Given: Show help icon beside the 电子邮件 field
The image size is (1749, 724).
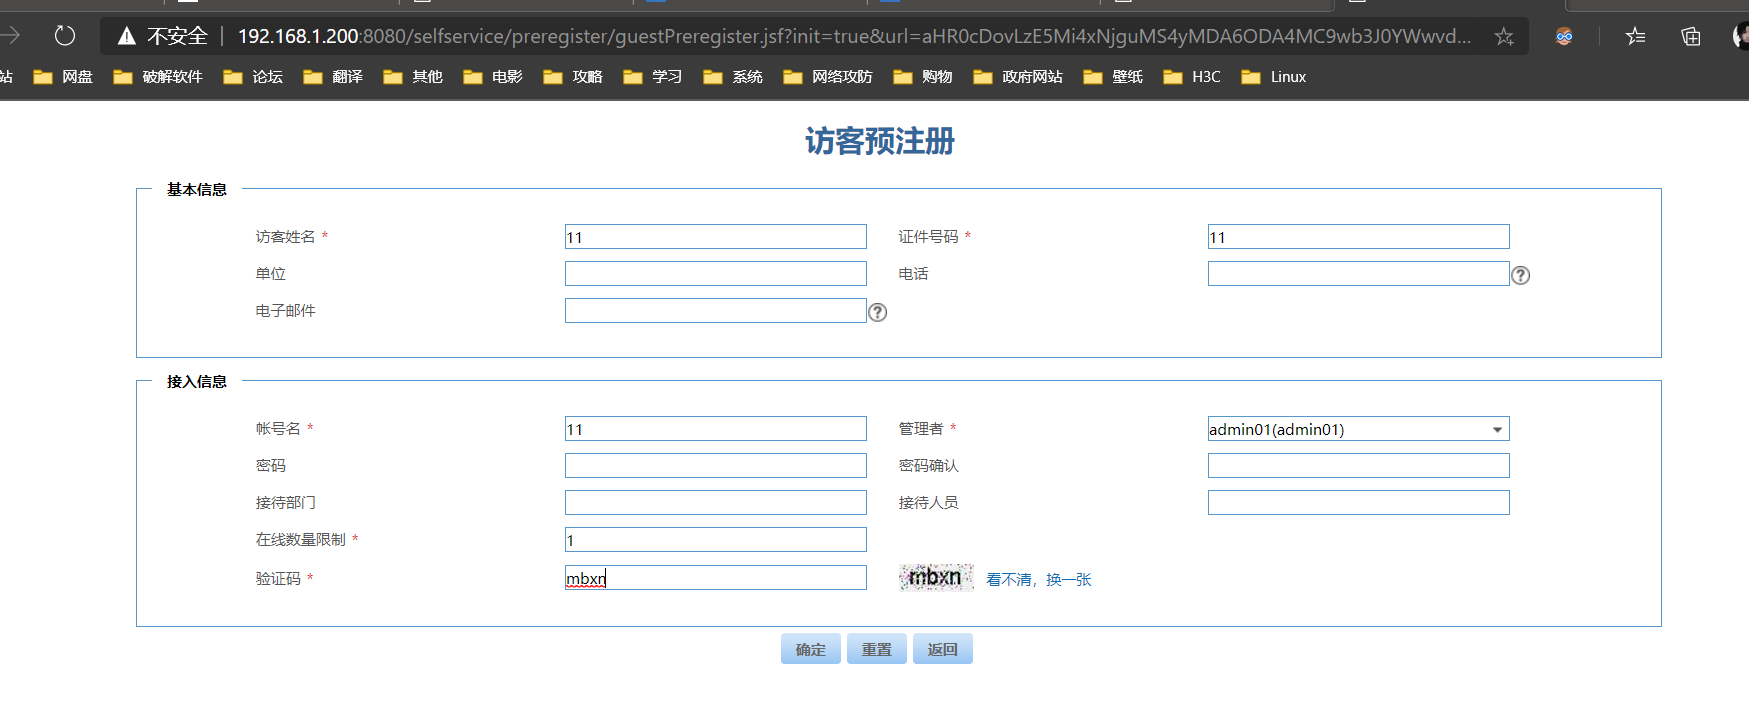Looking at the screenshot, I should 877,312.
